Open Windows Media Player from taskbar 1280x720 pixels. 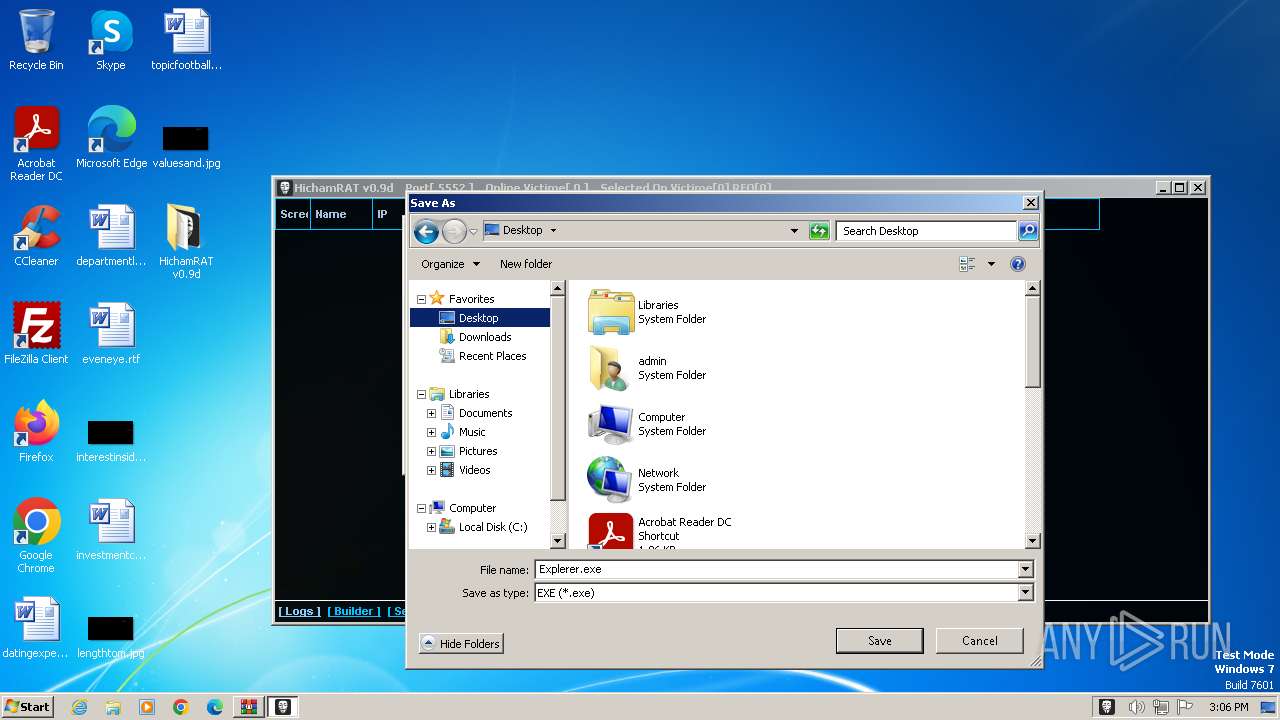(147, 707)
